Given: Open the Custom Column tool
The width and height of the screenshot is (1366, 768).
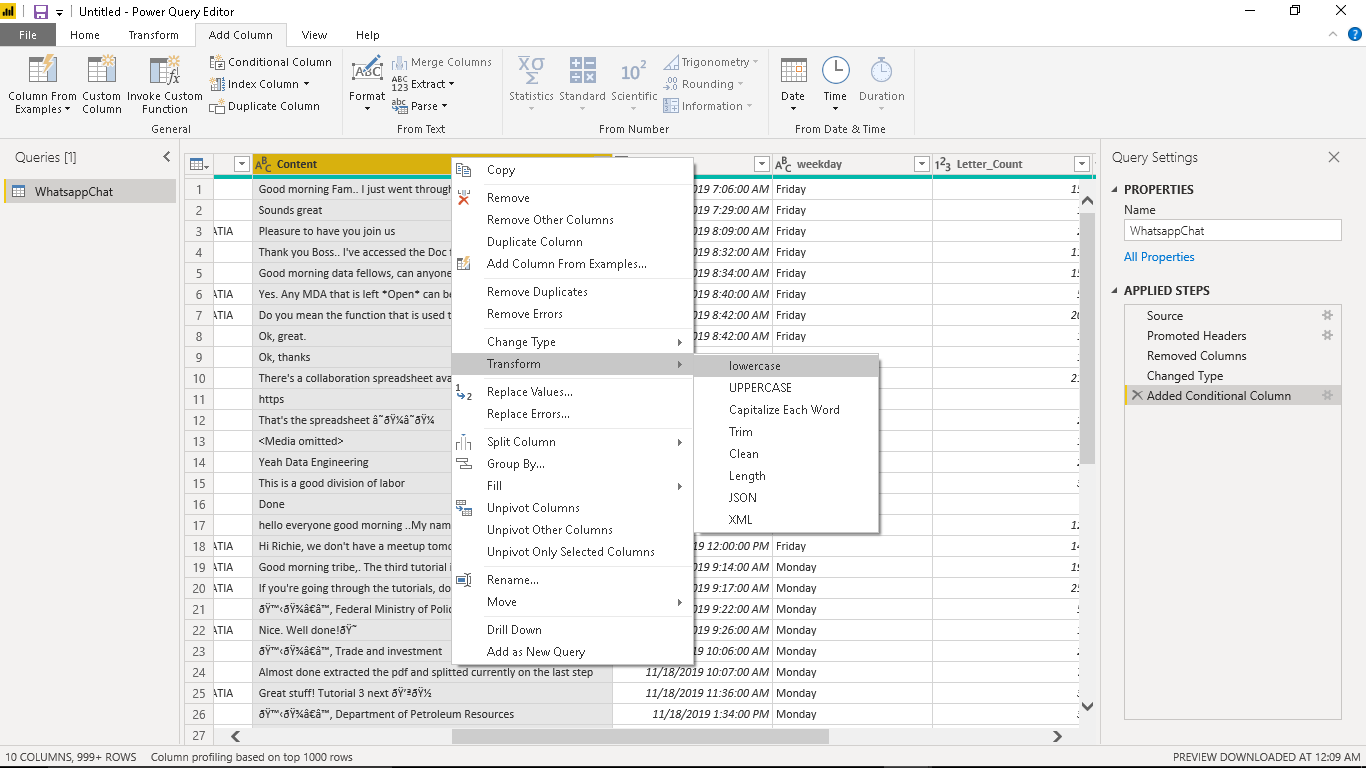Looking at the screenshot, I should click(101, 71).
